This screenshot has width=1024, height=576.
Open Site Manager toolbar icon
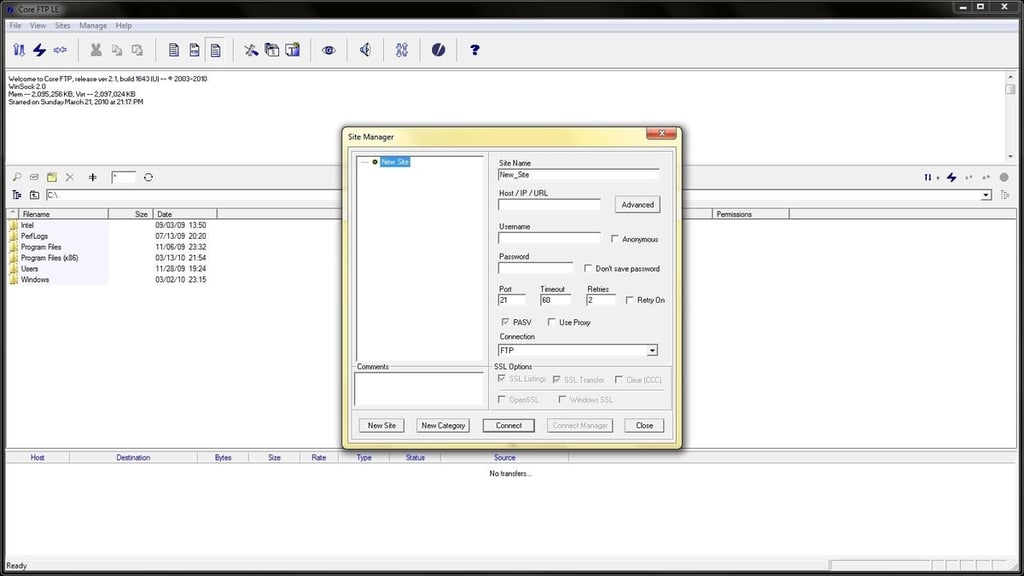point(19,50)
